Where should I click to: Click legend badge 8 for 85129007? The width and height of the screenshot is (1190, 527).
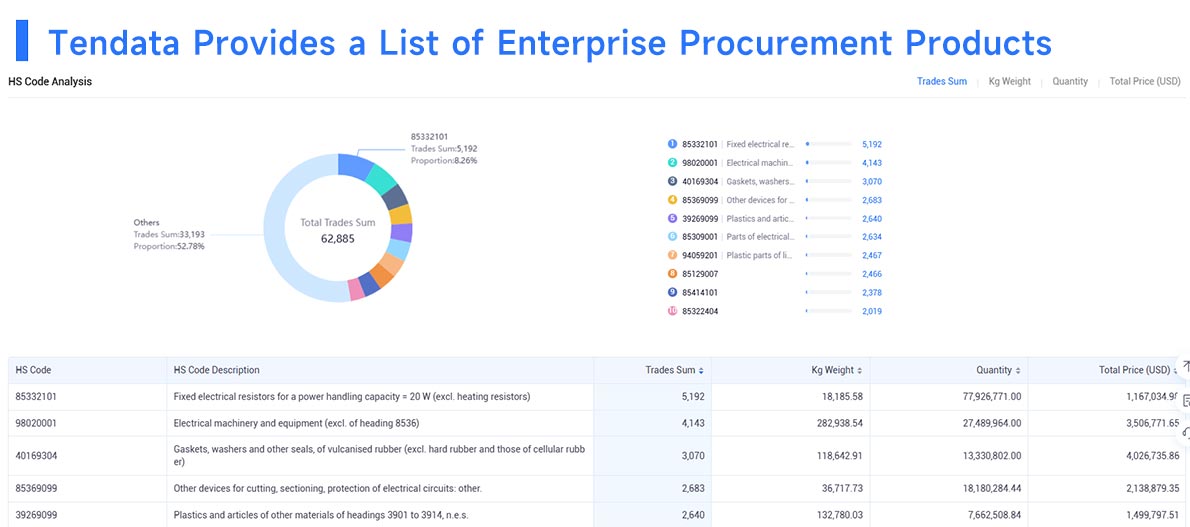point(672,273)
